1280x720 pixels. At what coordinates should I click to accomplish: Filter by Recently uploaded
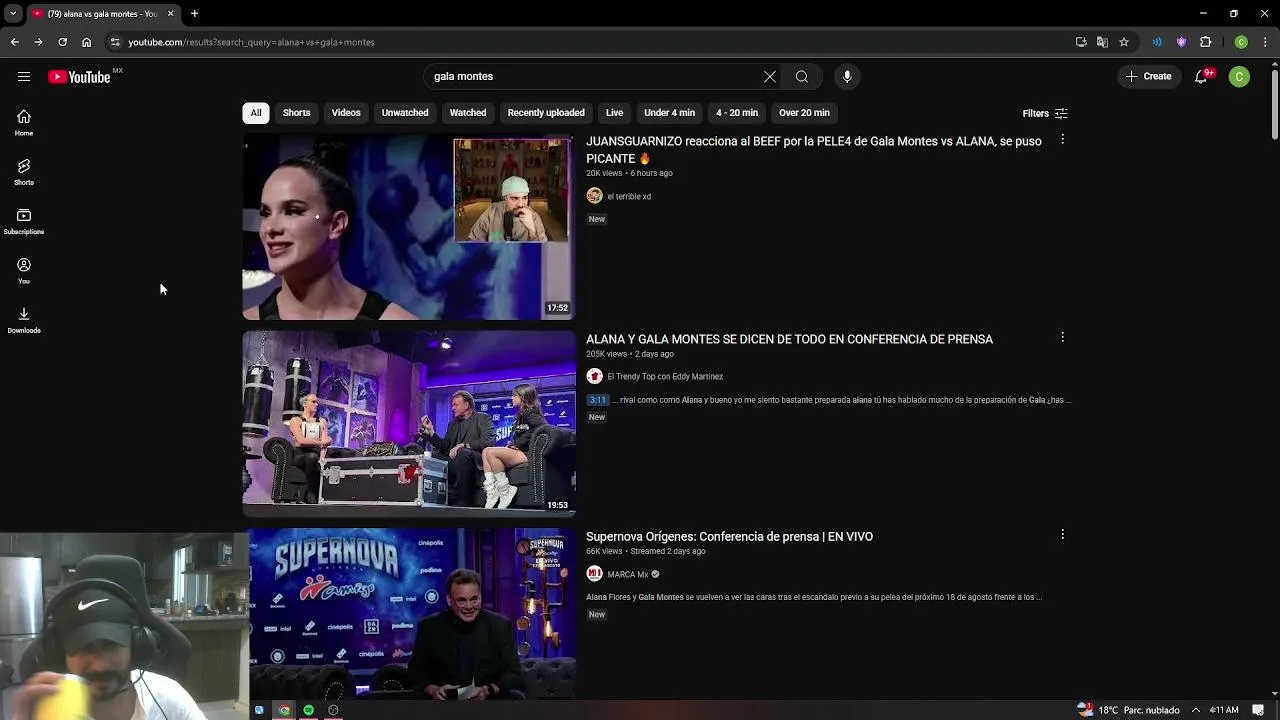click(546, 113)
